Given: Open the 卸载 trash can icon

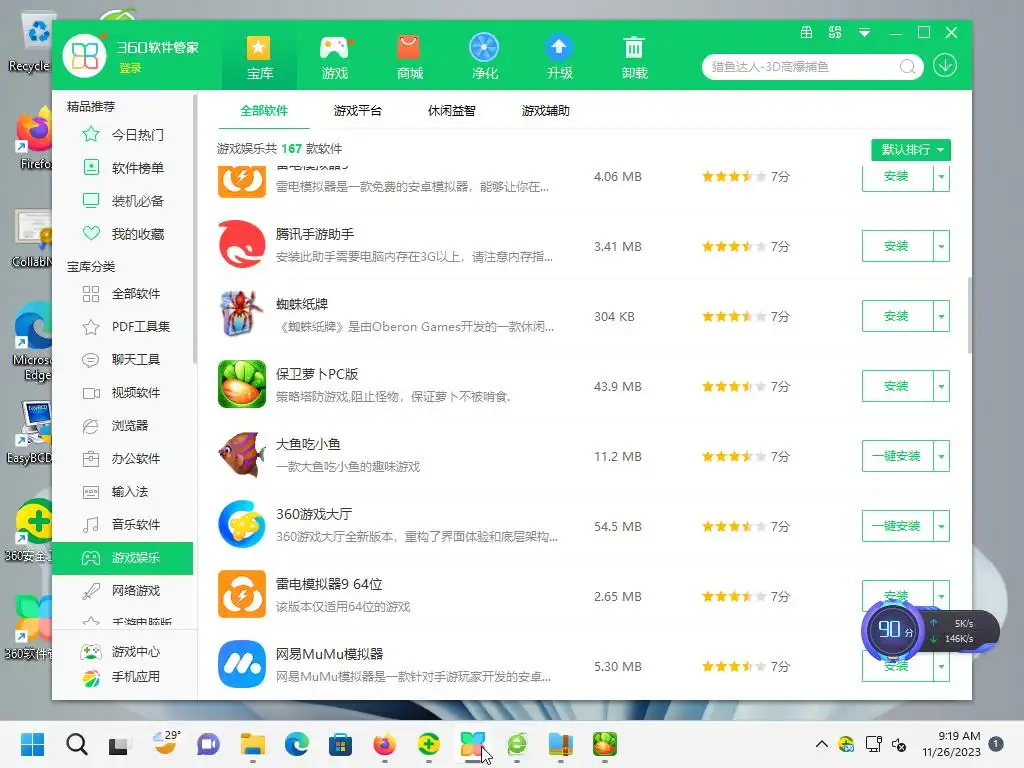Looking at the screenshot, I should (x=634, y=57).
